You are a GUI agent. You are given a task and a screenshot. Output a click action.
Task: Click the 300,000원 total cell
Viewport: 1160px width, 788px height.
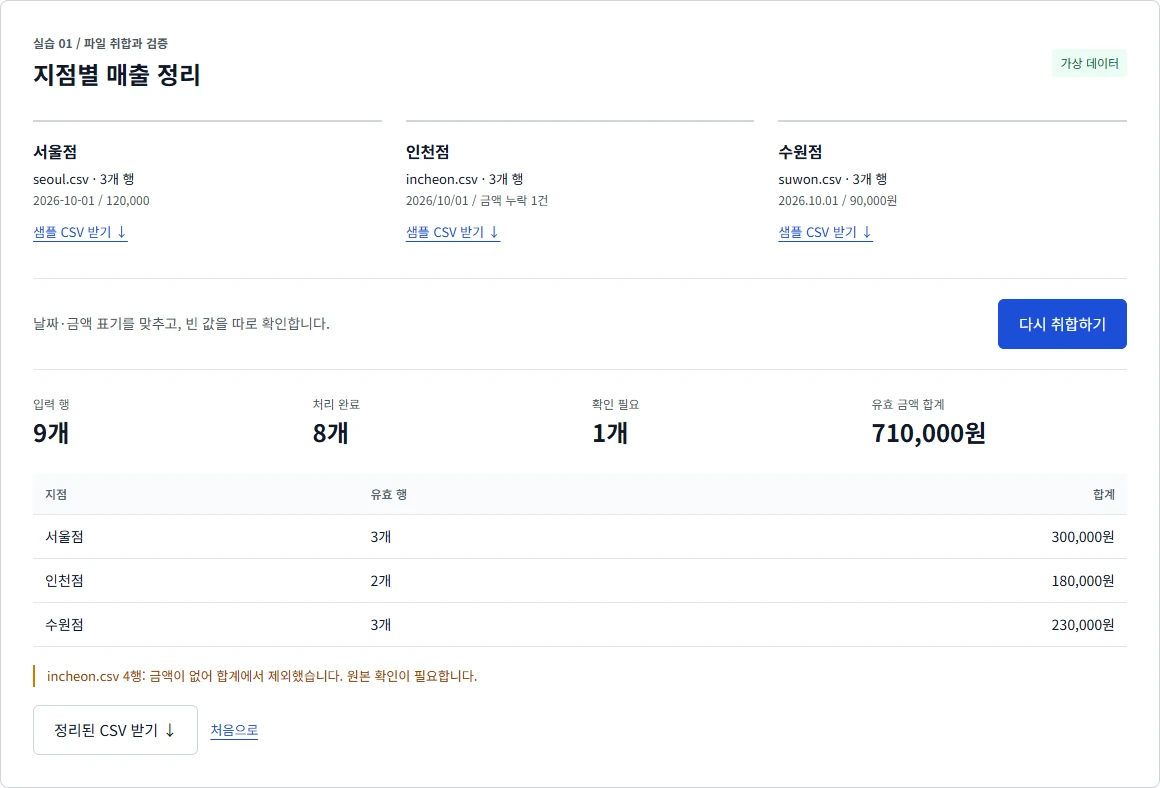(1082, 537)
